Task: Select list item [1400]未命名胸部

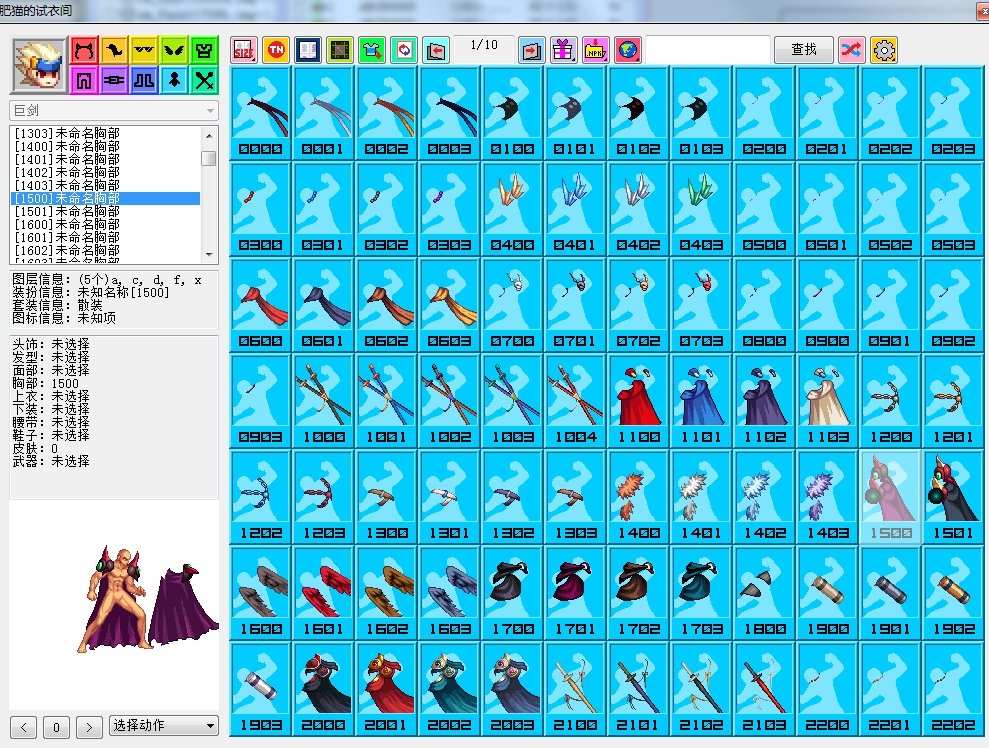Action: [x=105, y=146]
